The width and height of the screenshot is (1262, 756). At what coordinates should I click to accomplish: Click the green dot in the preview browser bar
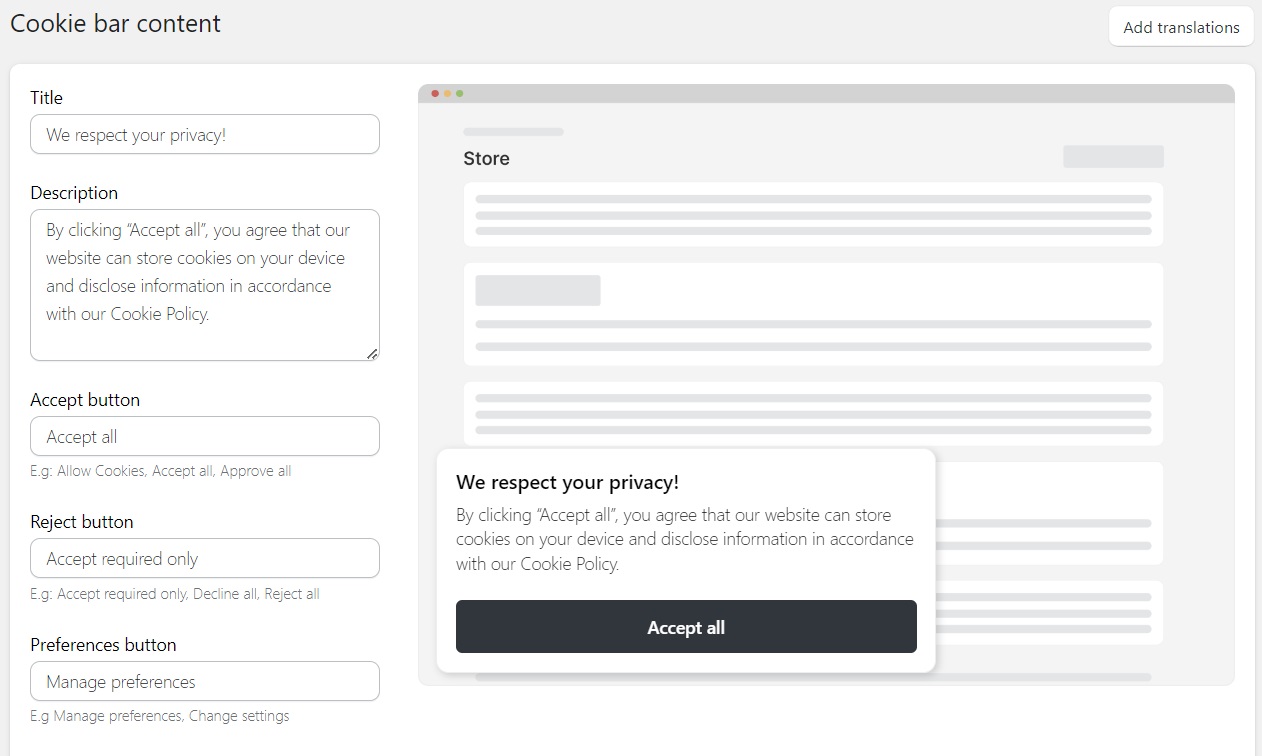459,92
